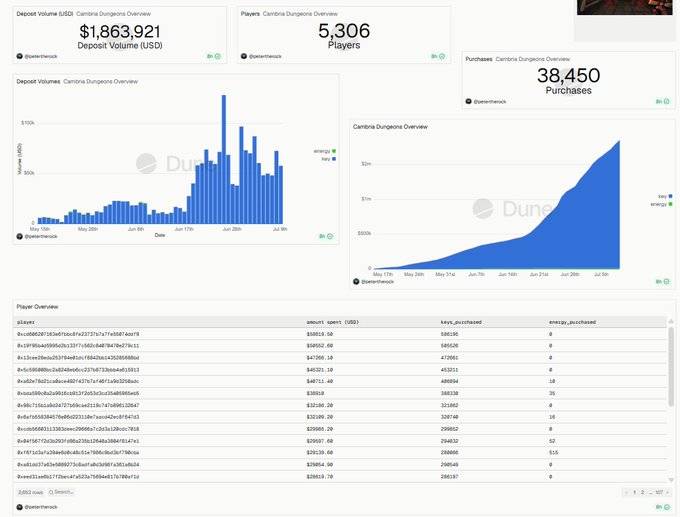
Task: Toggle the key series in the bar chart legend
Action: point(328,159)
